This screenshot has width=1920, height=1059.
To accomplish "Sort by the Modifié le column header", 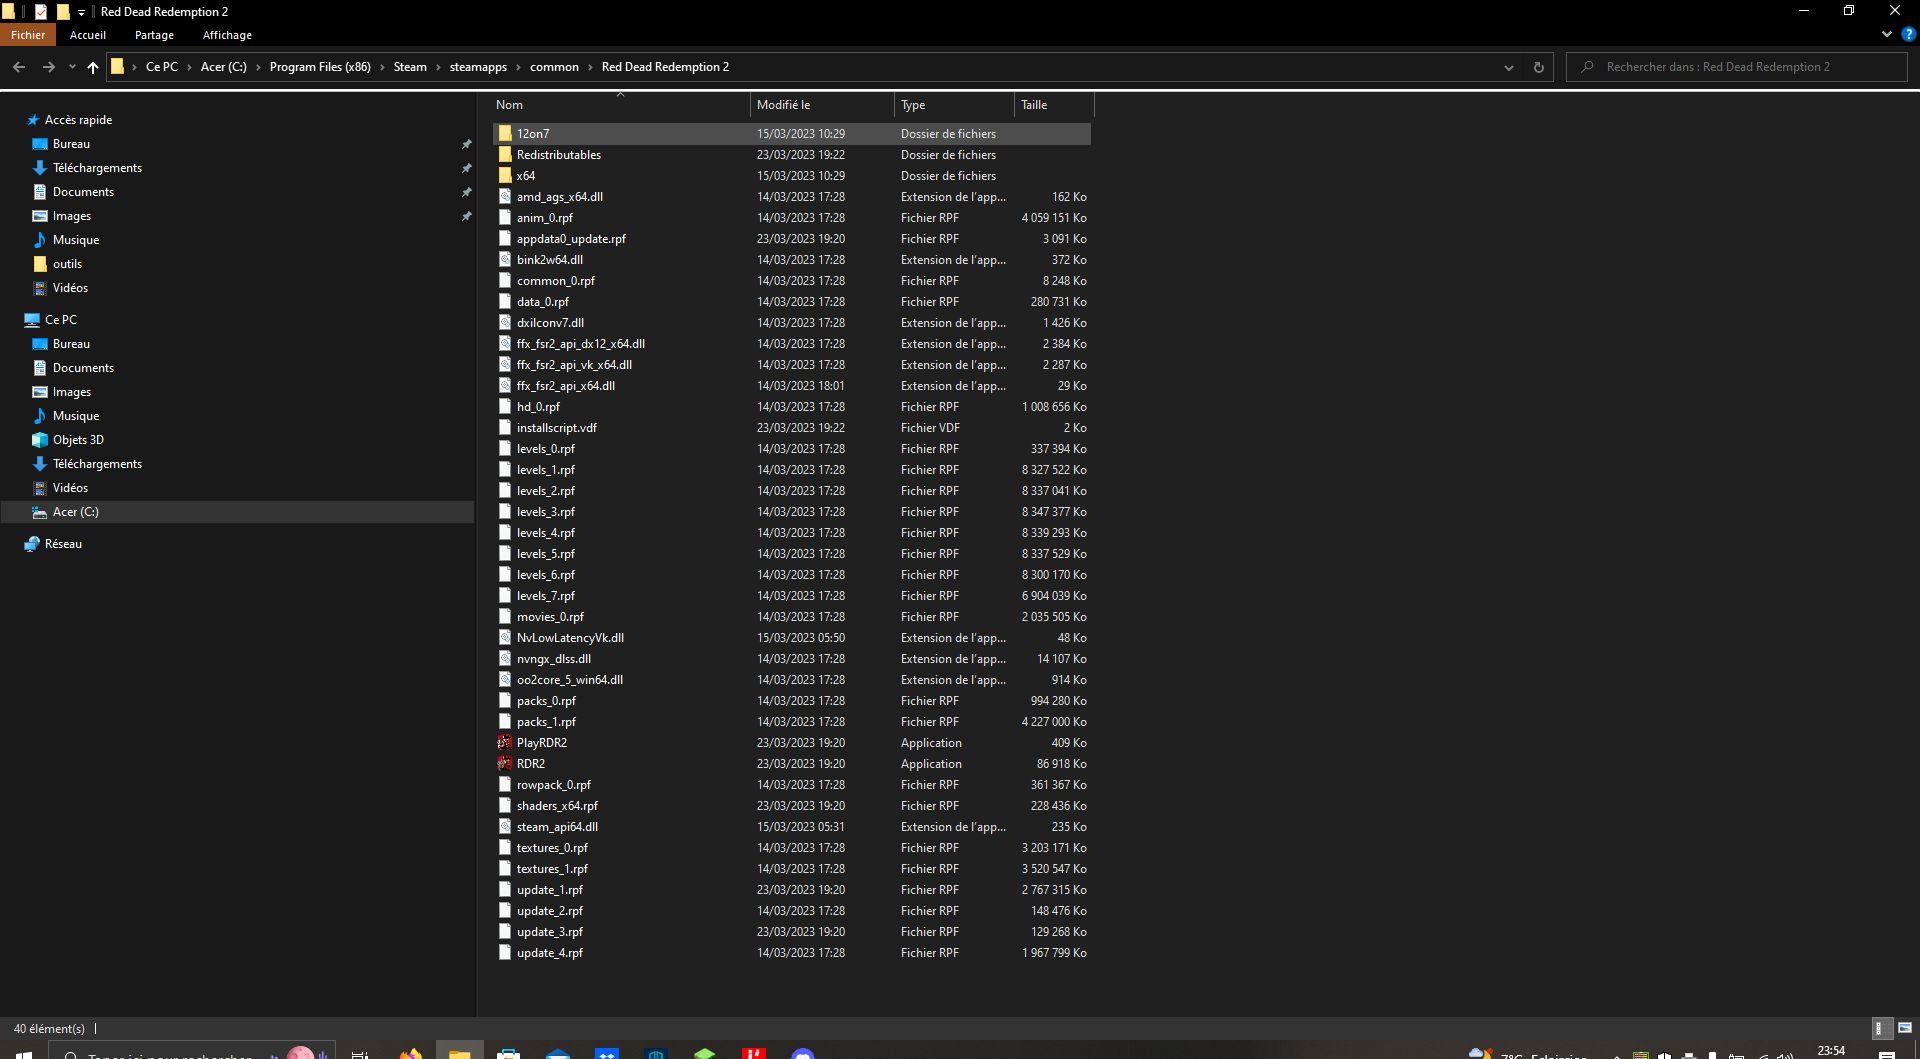I will (x=822, y=105).
